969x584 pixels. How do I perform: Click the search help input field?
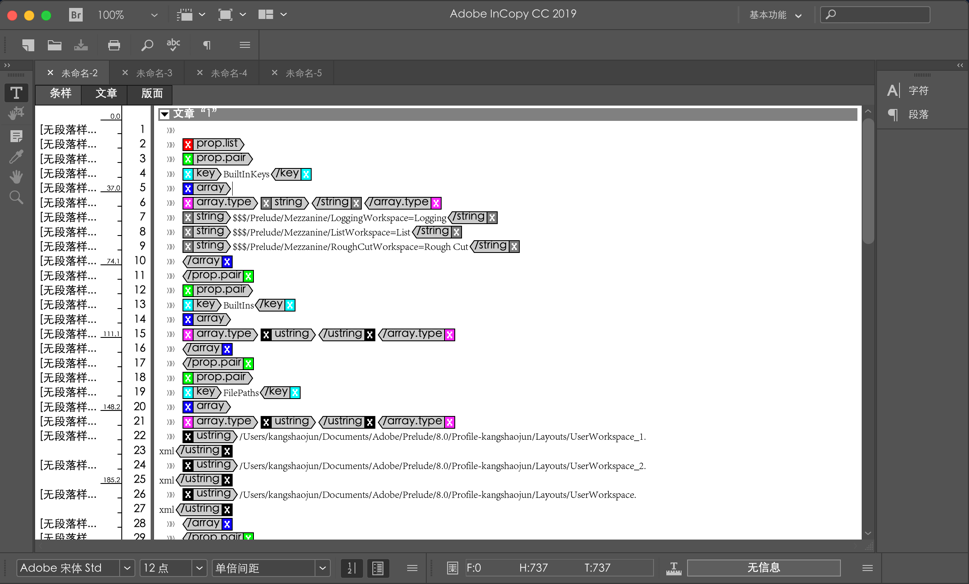click(874, 14)
